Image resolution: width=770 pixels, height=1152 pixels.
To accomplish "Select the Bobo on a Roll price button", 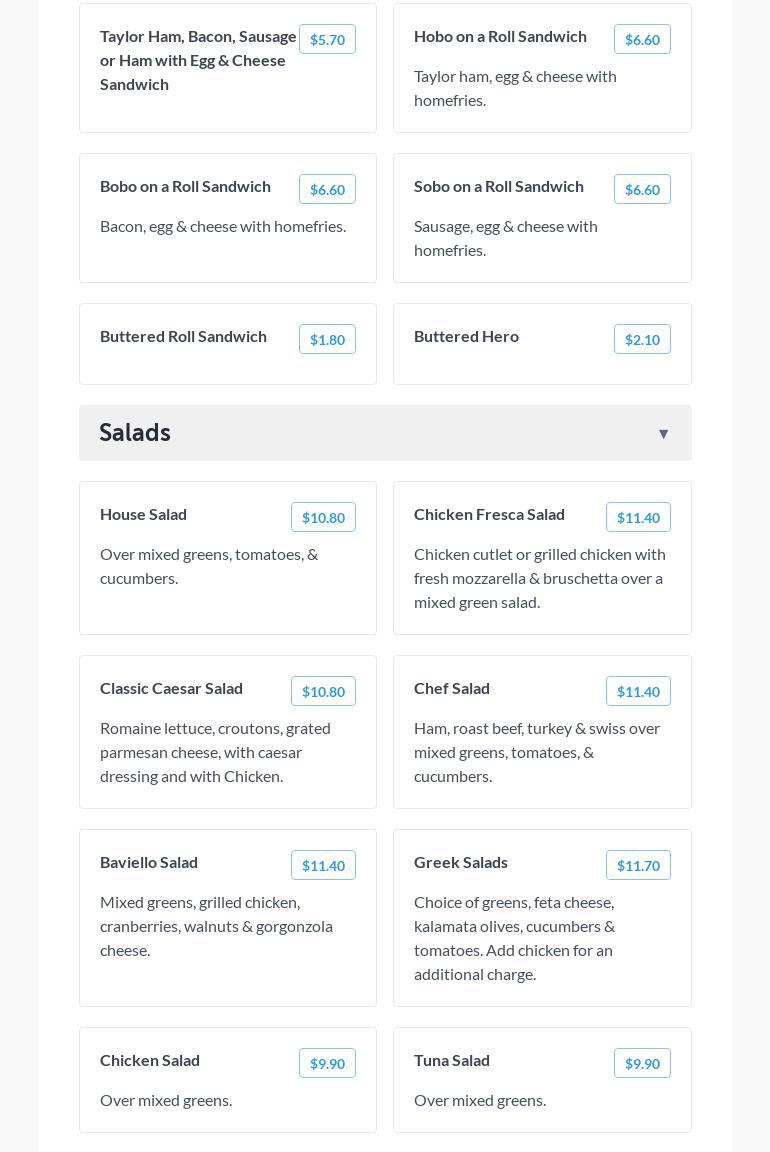I will click(327, 190).
